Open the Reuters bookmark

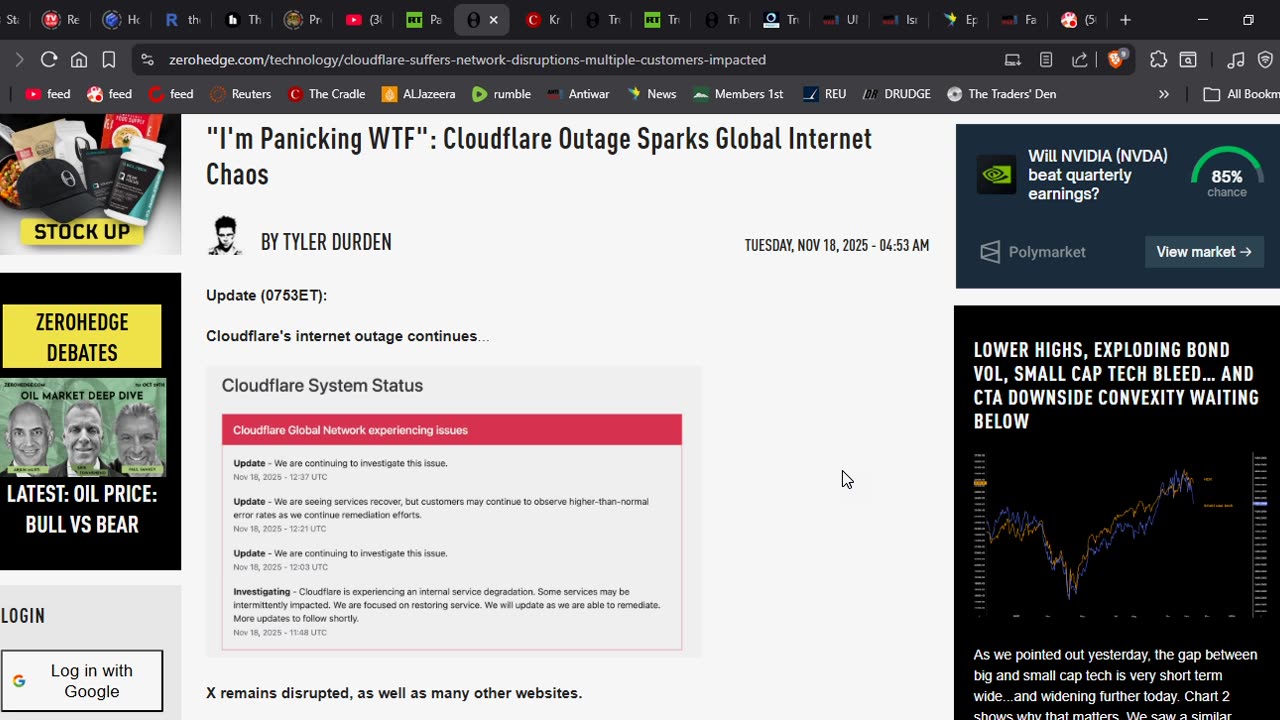click(x=241, y=94)
